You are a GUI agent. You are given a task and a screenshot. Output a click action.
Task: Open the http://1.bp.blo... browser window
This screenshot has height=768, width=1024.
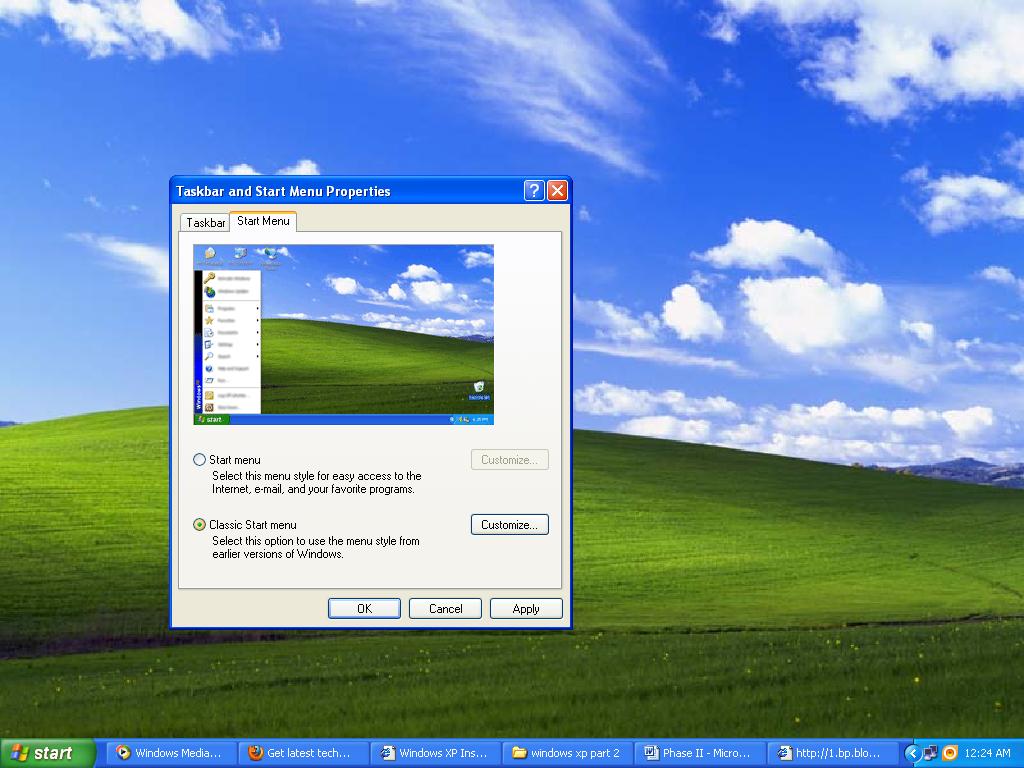pyautogui.click(x=831, y=753)
